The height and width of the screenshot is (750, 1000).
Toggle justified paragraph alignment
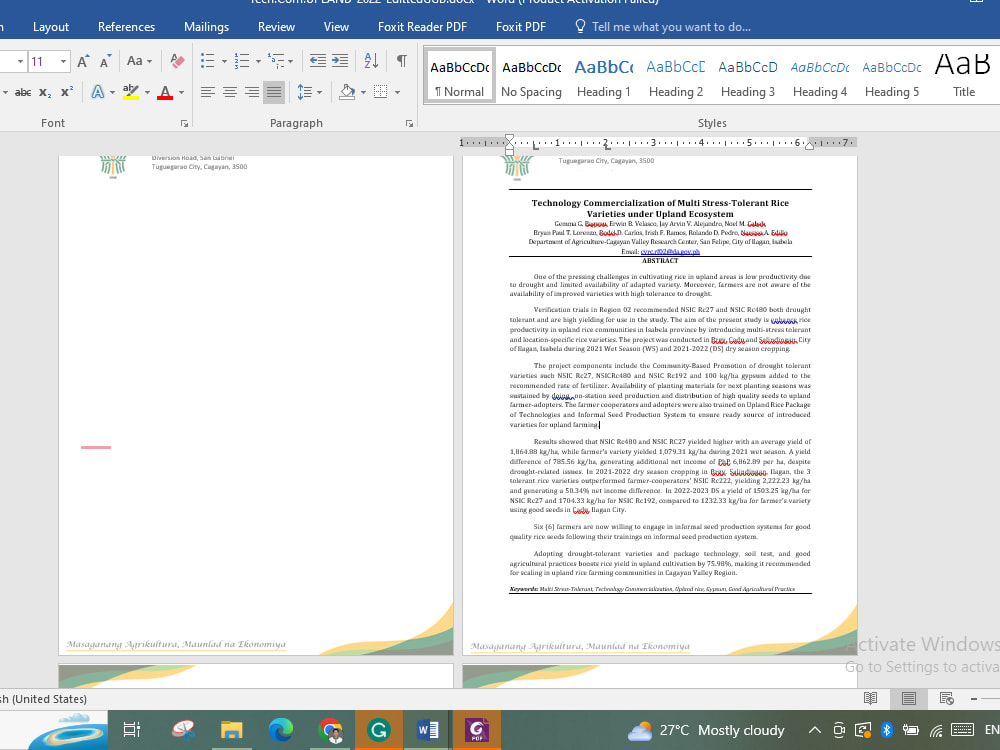pyautogui.click(x=274, y=92)
